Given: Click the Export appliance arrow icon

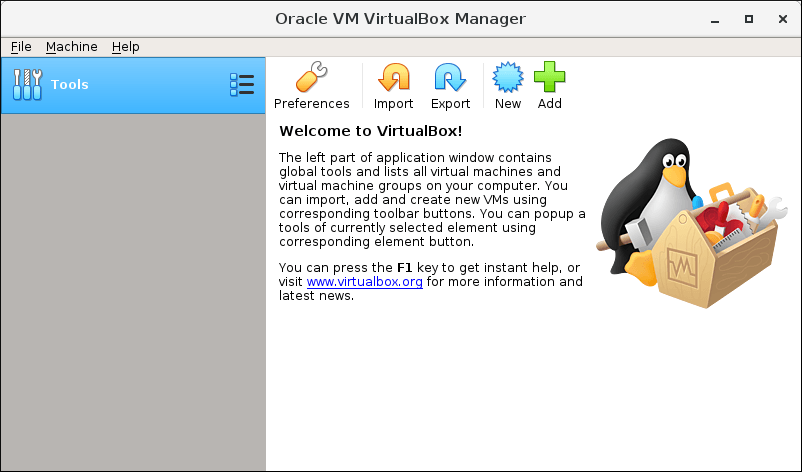Looking at the screenshot, I should pyautogui.click(x=450, y=77).
